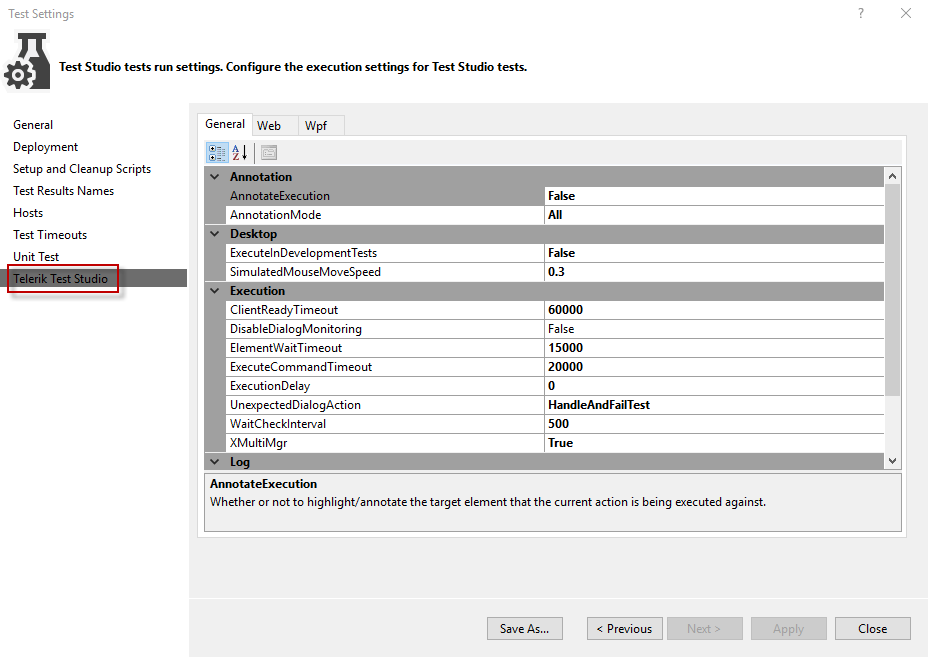Sort properties alphabetically with A-Z icon

tap(240, 153)
